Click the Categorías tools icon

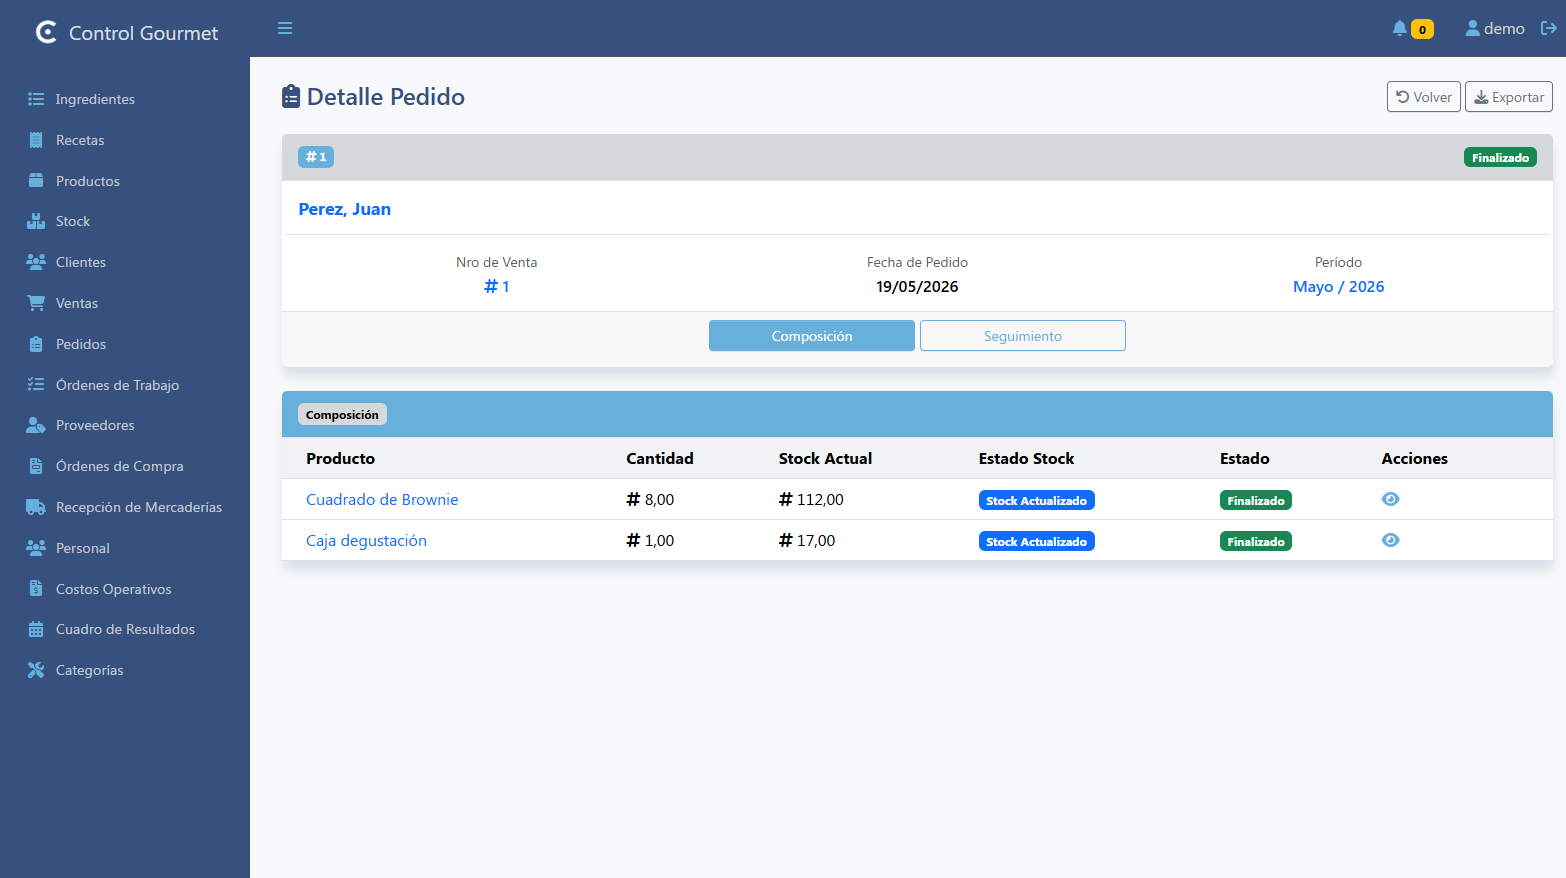pos(36,670)
